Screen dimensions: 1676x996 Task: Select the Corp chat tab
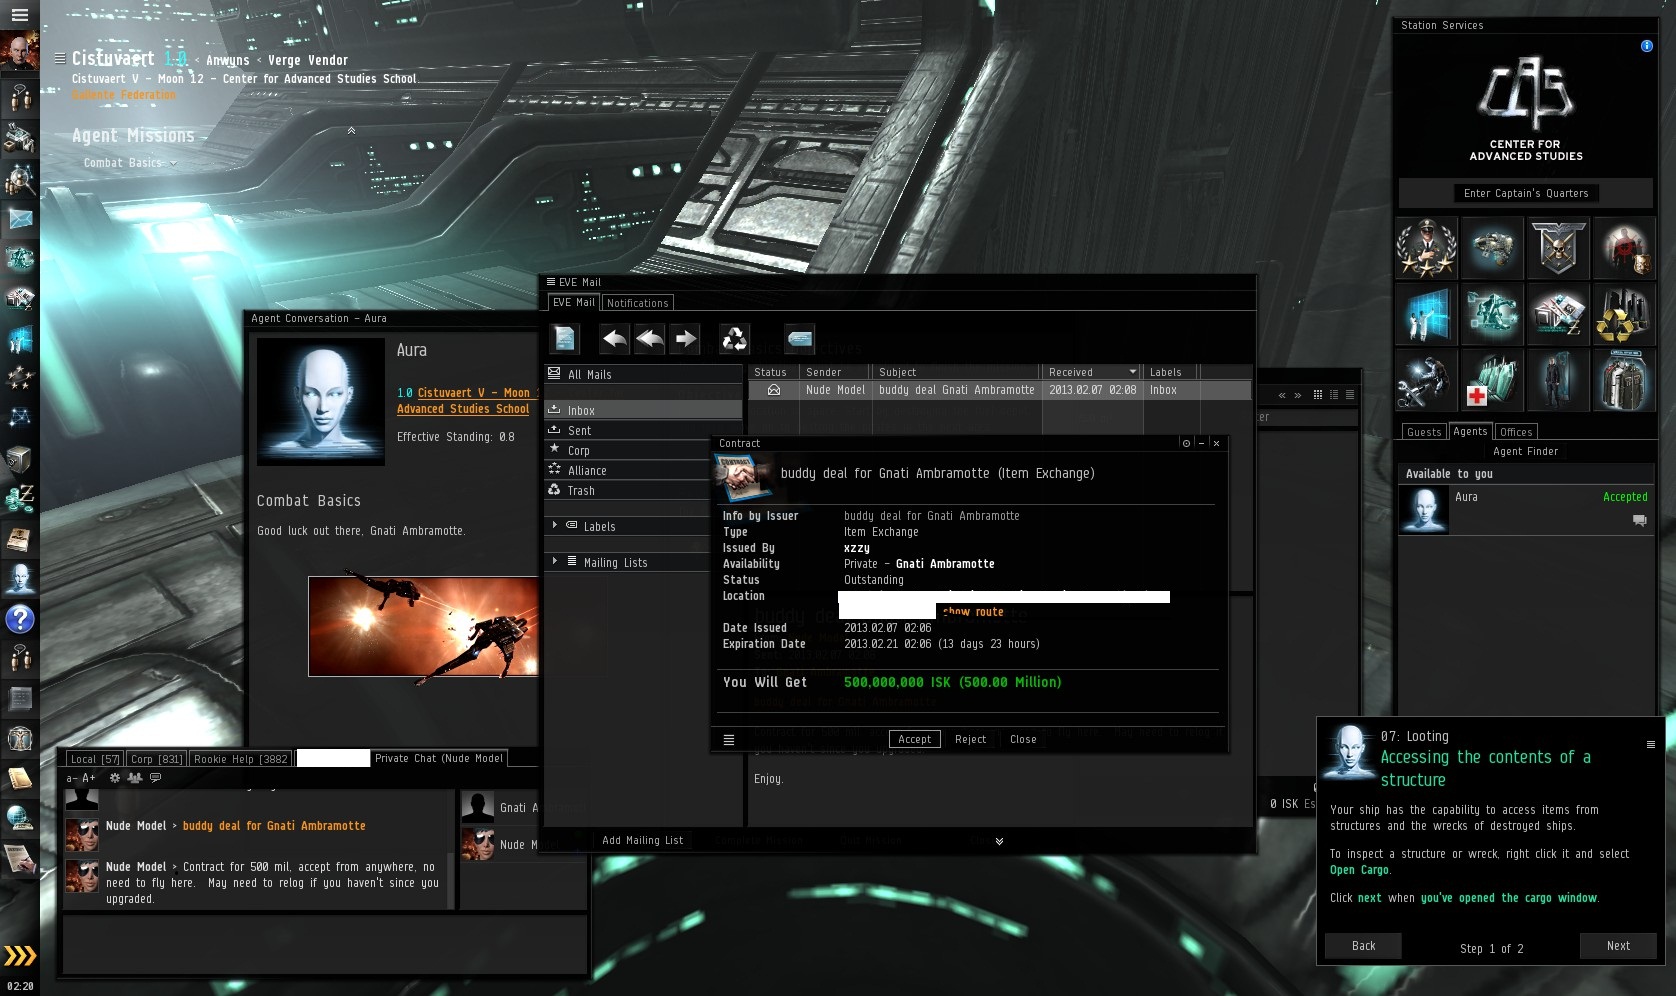(156, 759)
